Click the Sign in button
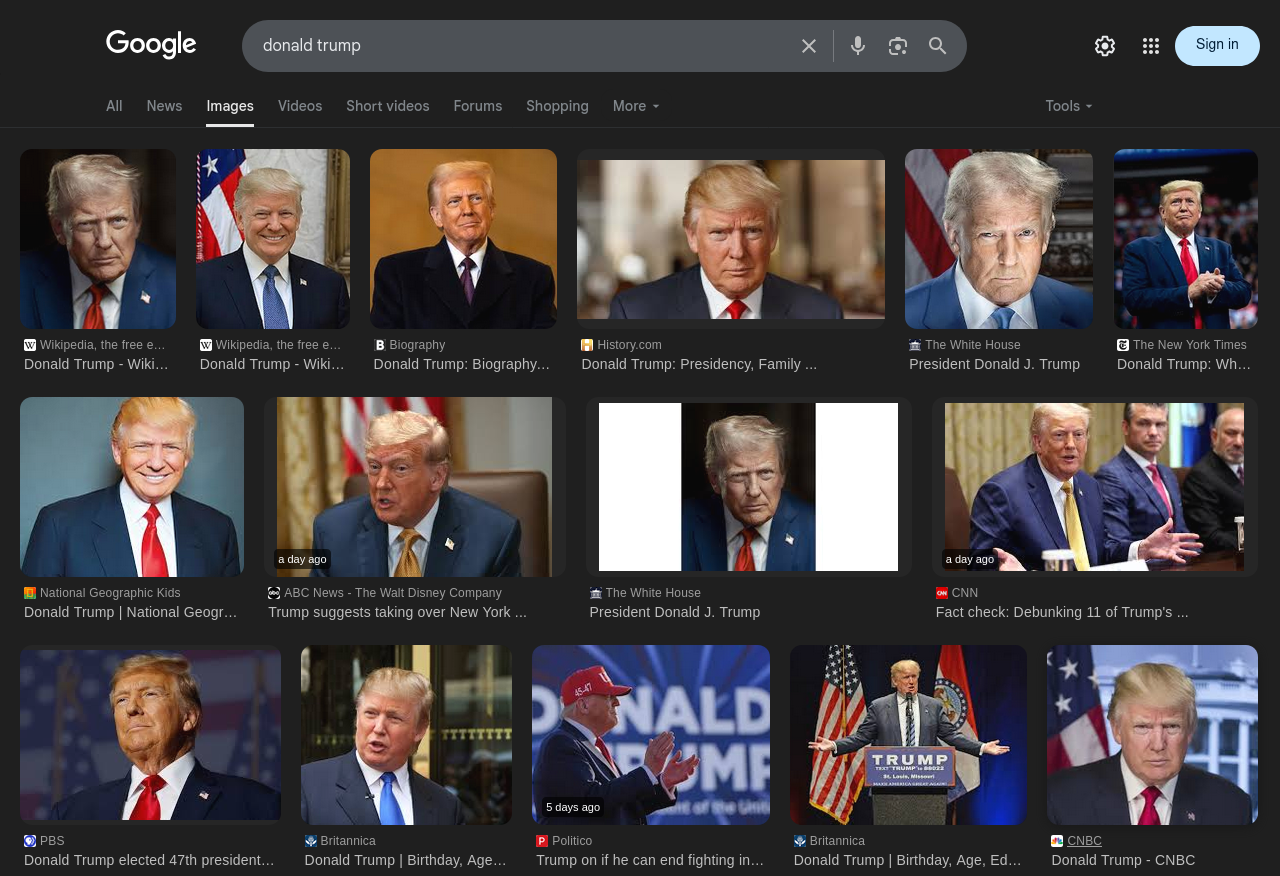The height and width of the screenshot is (876, 1280). 1217,45
